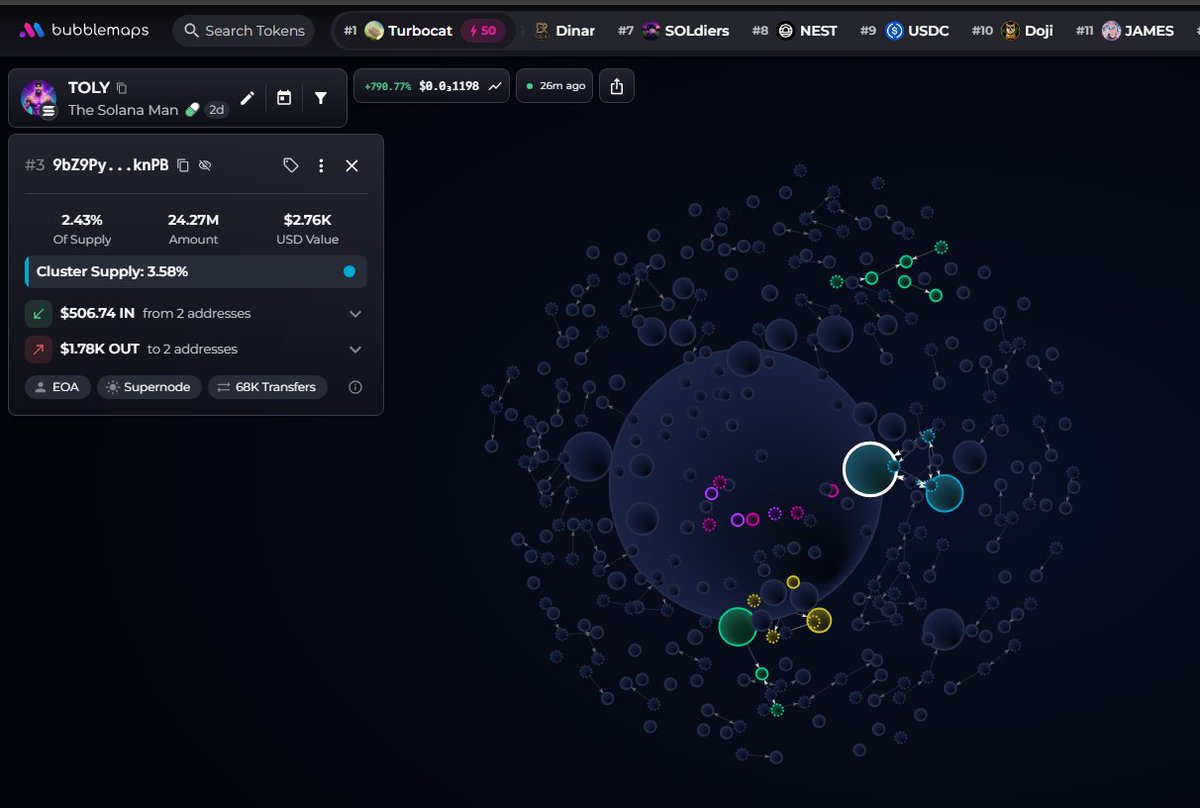The height and width of the screenshot is (808, 1200).
Task: Click the pencil edit icon beside TOLY
Action: click(247, 98)
